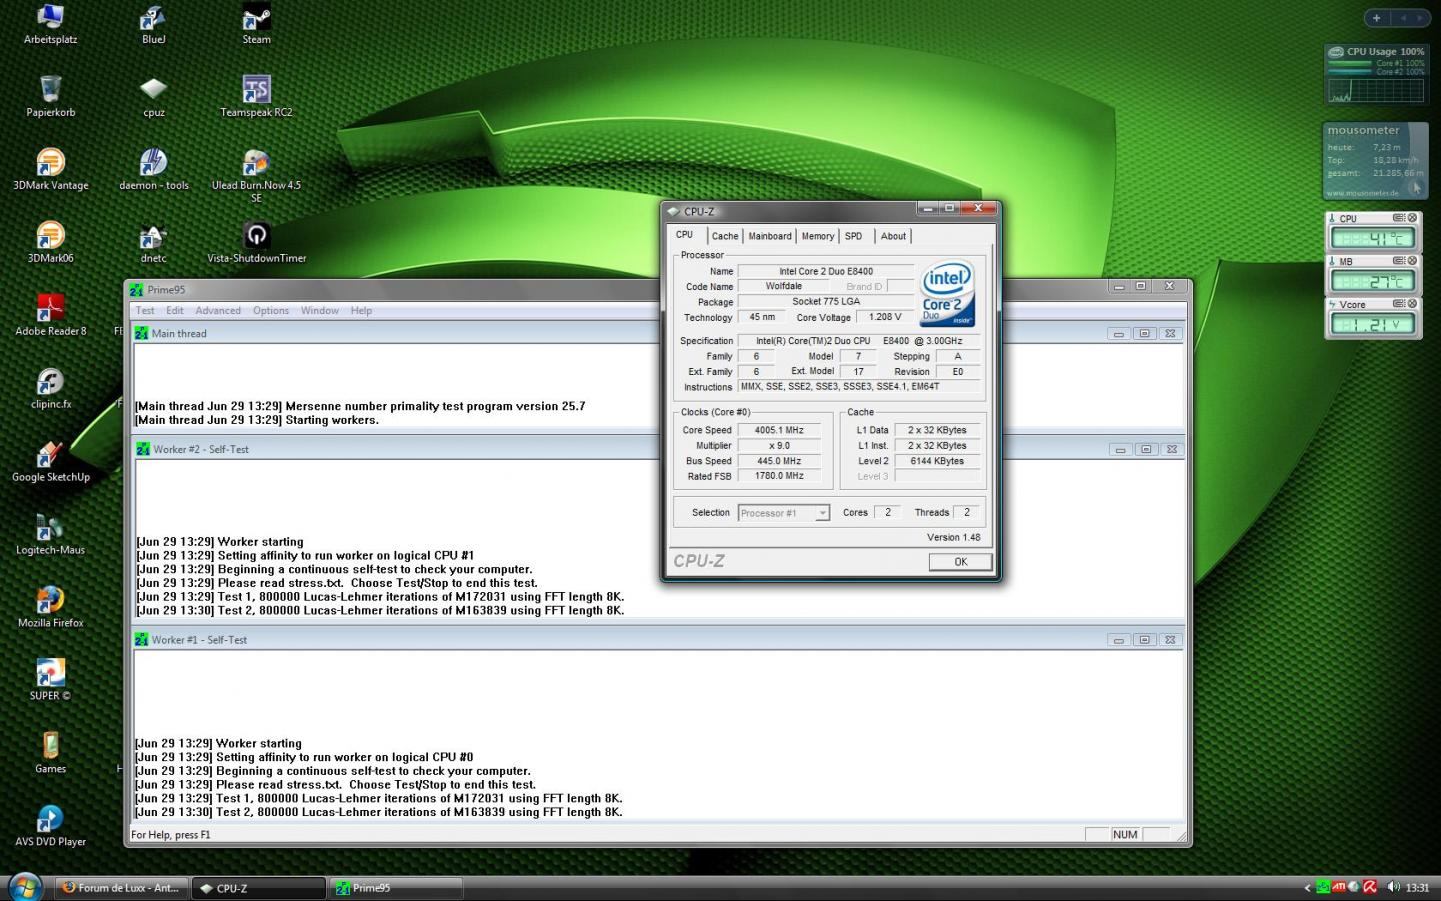
Task: Switch to the Mainboard tab in CPU-Z
Action: [x=770, y=236]
